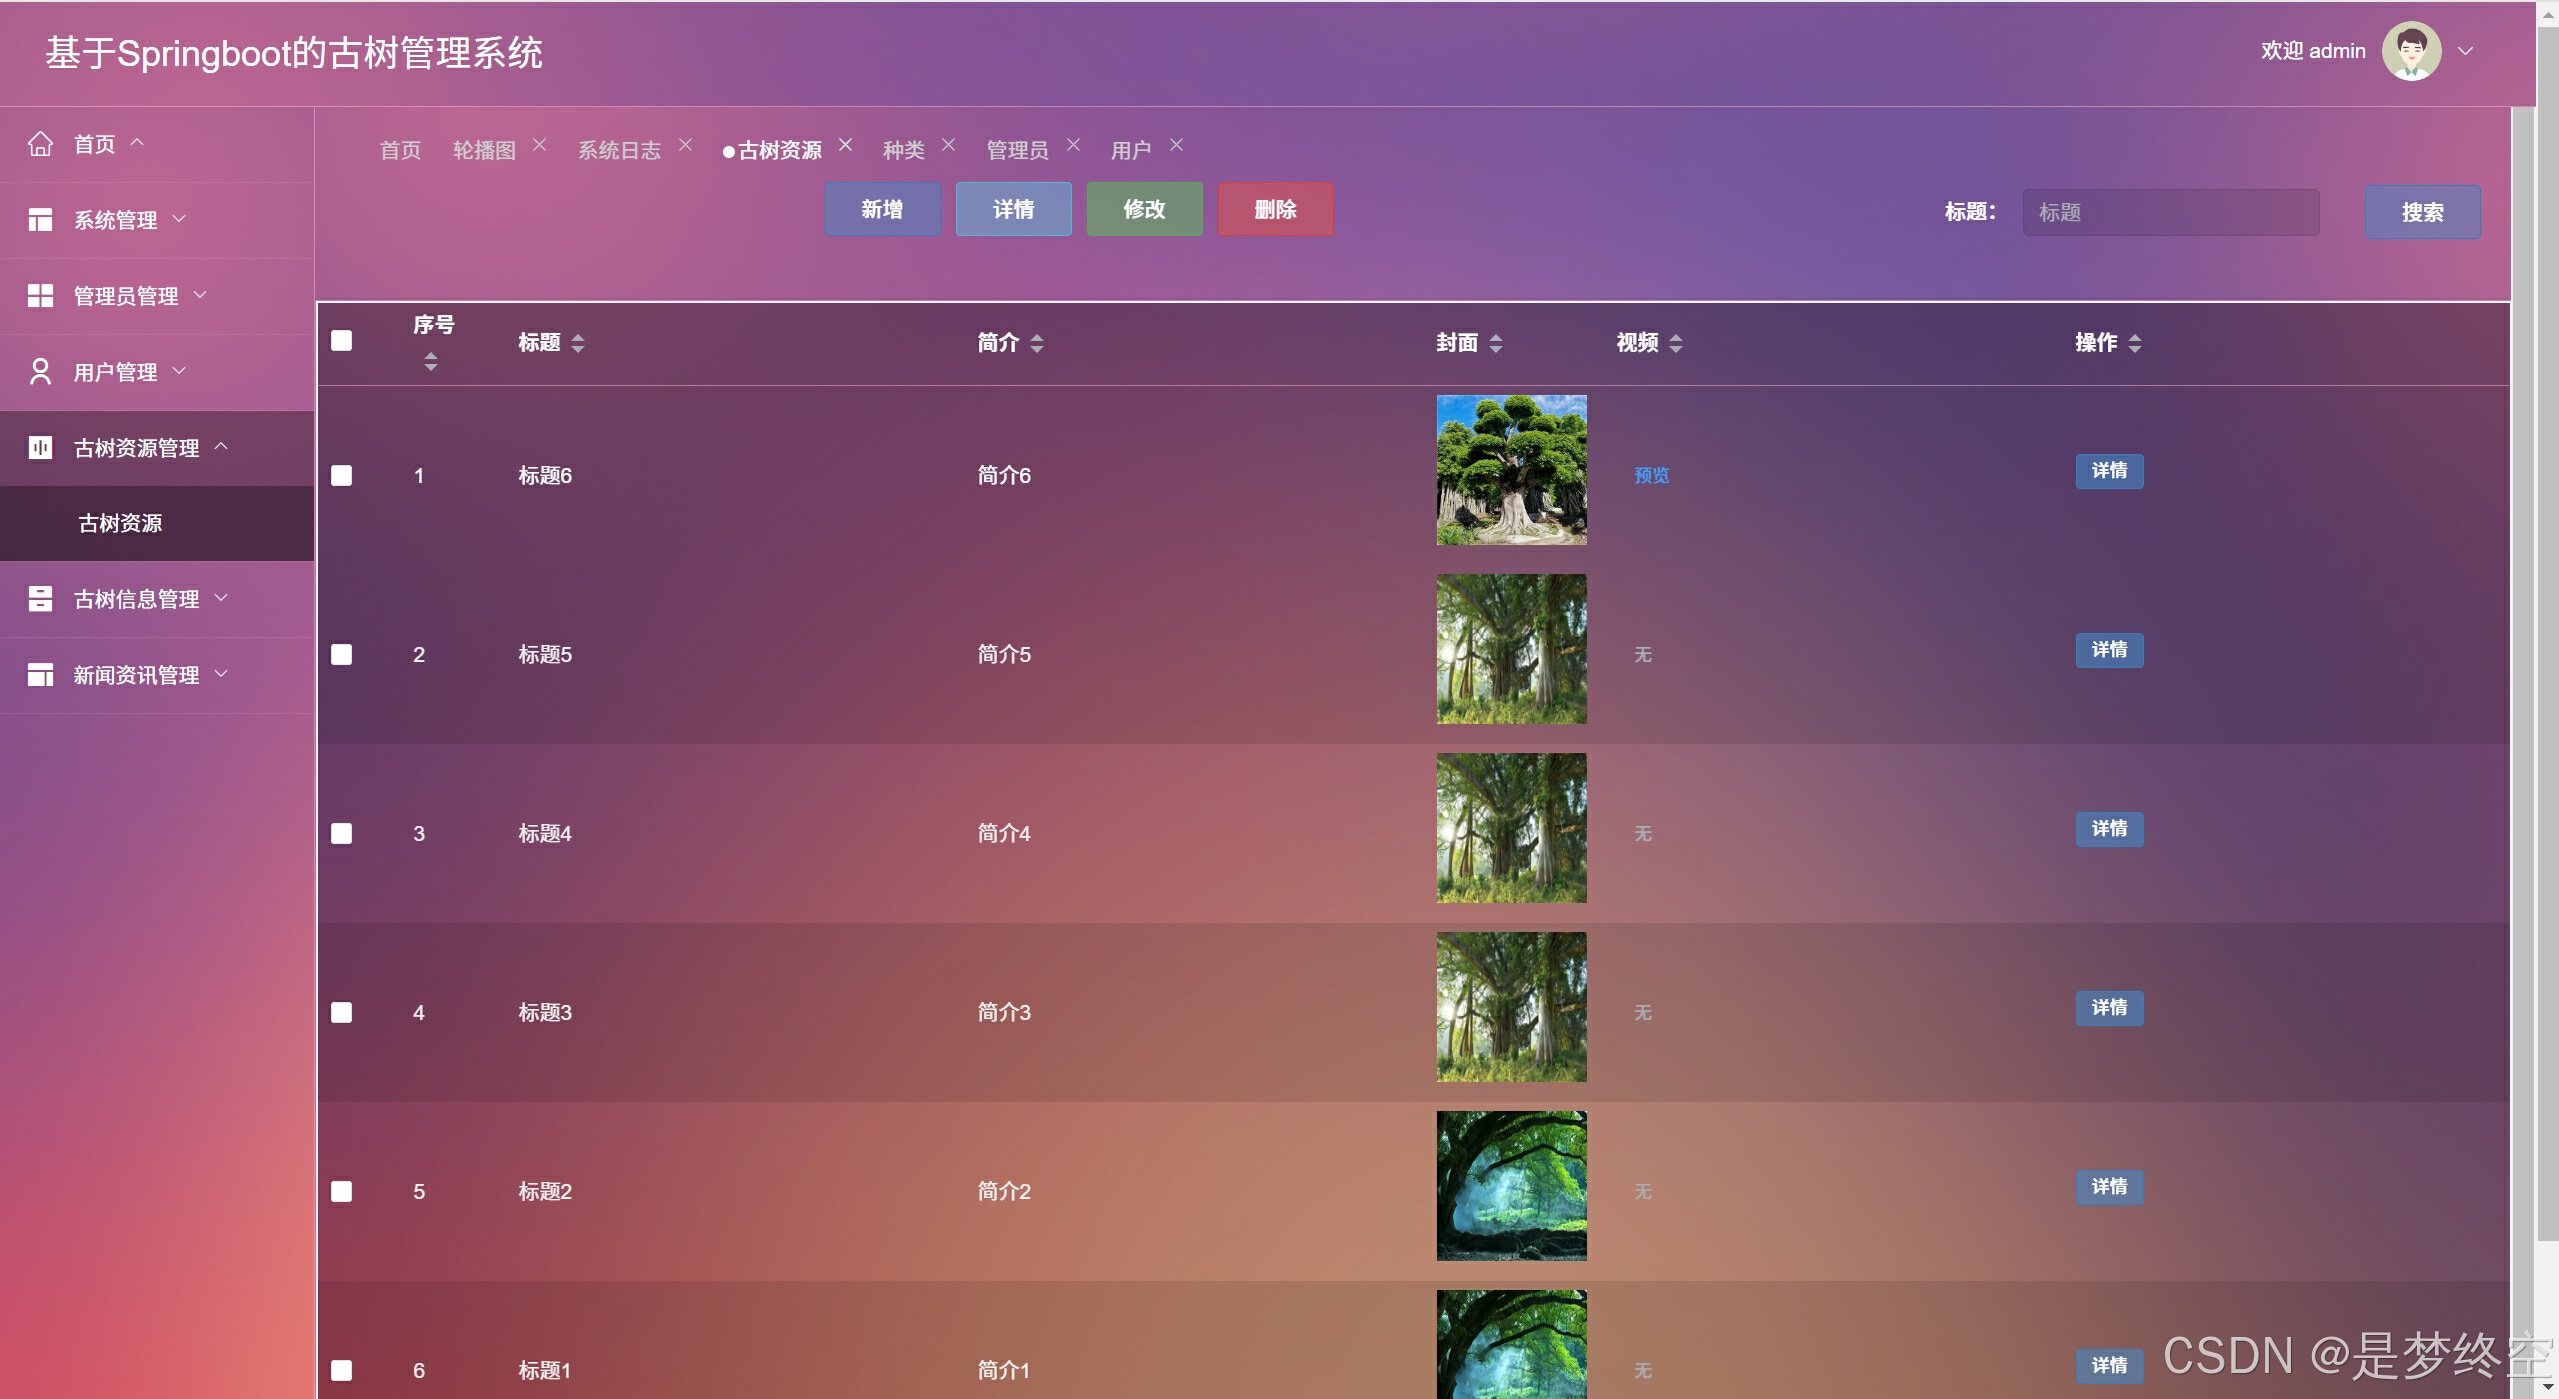Close the 系统日志 tab

click(x=685, y=145)
